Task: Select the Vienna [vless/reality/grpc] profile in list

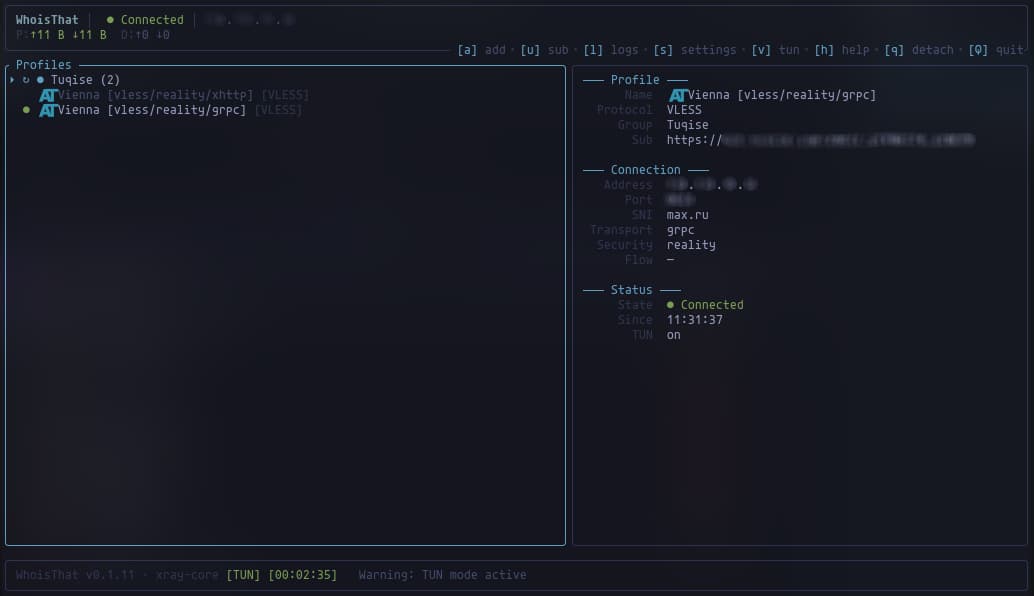Action: point(152,110)
